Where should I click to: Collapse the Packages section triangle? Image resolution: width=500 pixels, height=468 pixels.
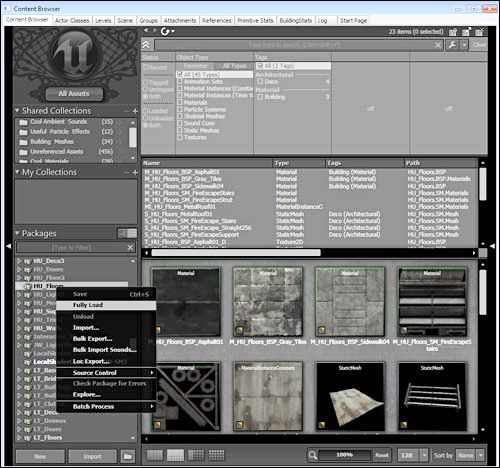pyautogui.click(x=17, y=233)
